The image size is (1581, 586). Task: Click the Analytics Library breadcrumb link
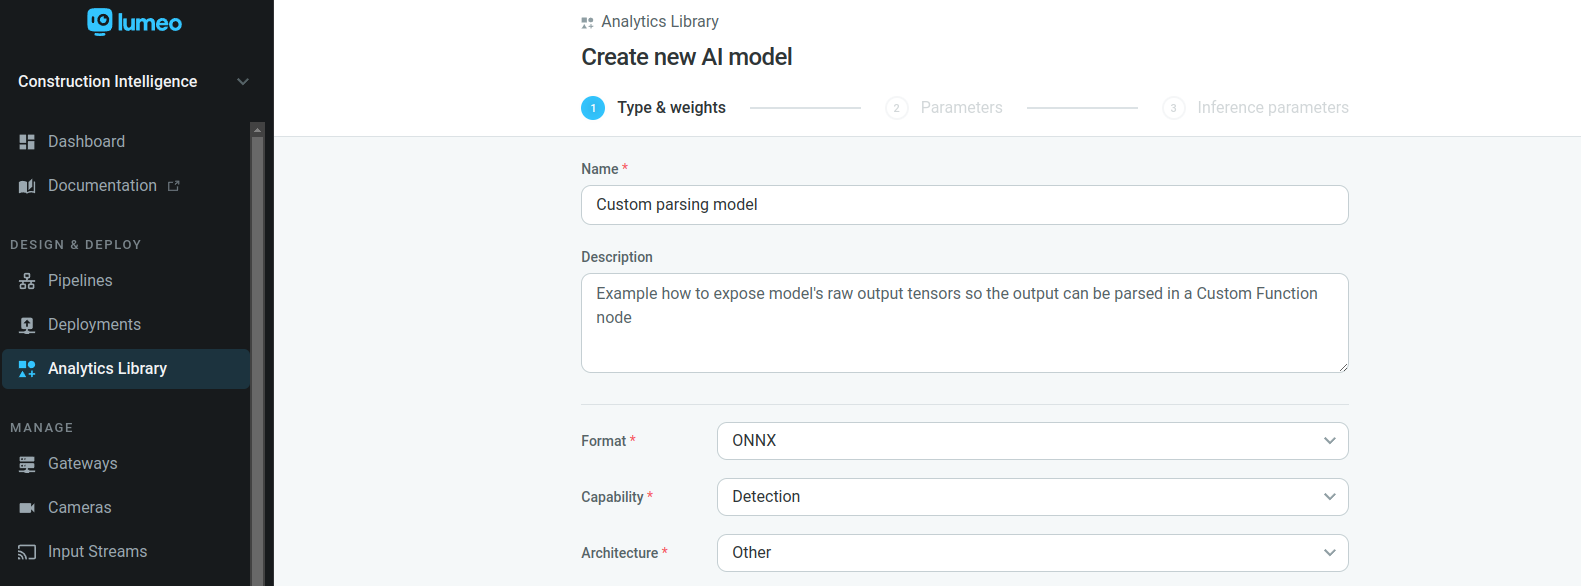pyautogui.click(x=659, y=22)
